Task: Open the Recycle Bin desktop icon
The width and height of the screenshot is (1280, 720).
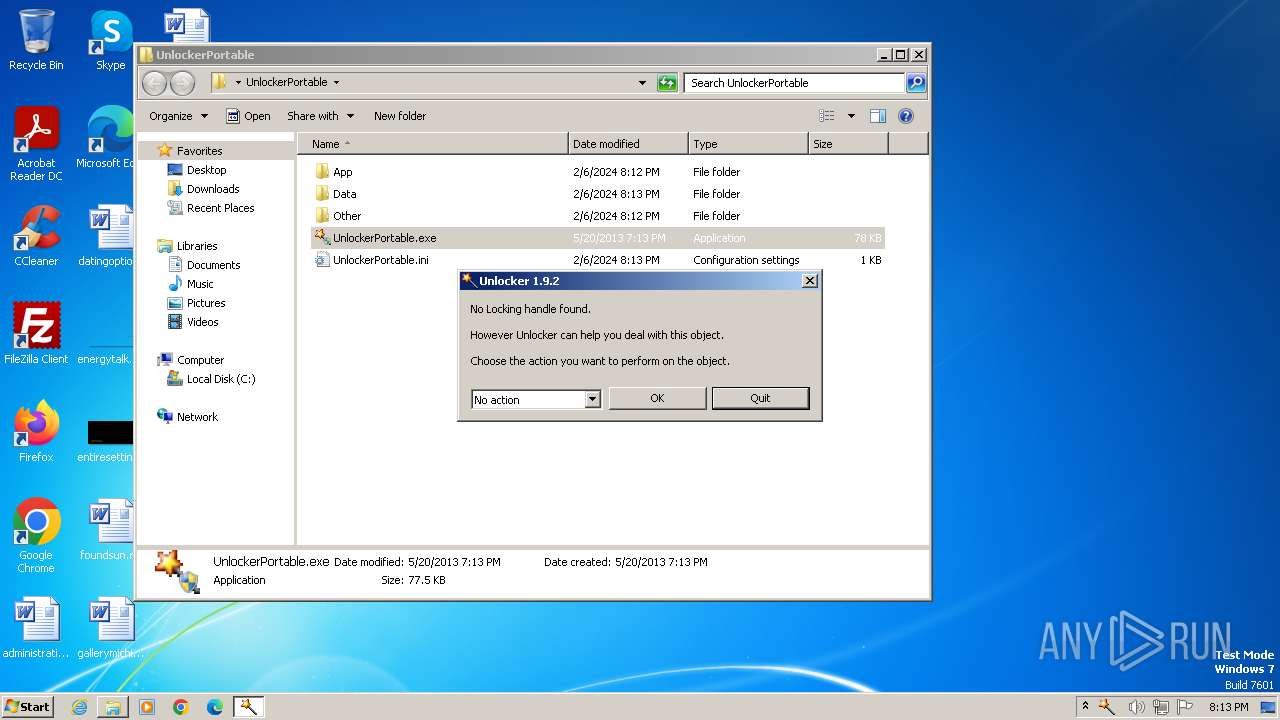Action: click(36, 41)
